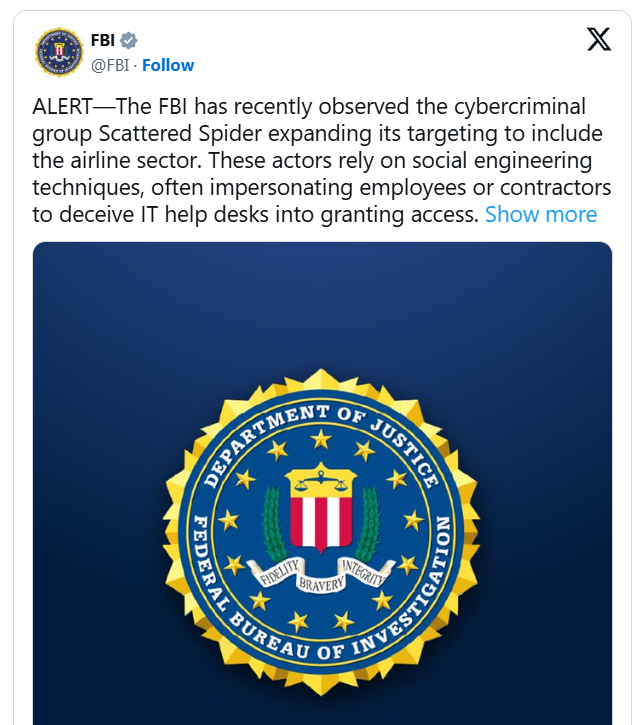This screenshot has width=642, height=725.
Task: Click the scales above the seal's shield
Action: pyautogui.click(x=322, y=478)
